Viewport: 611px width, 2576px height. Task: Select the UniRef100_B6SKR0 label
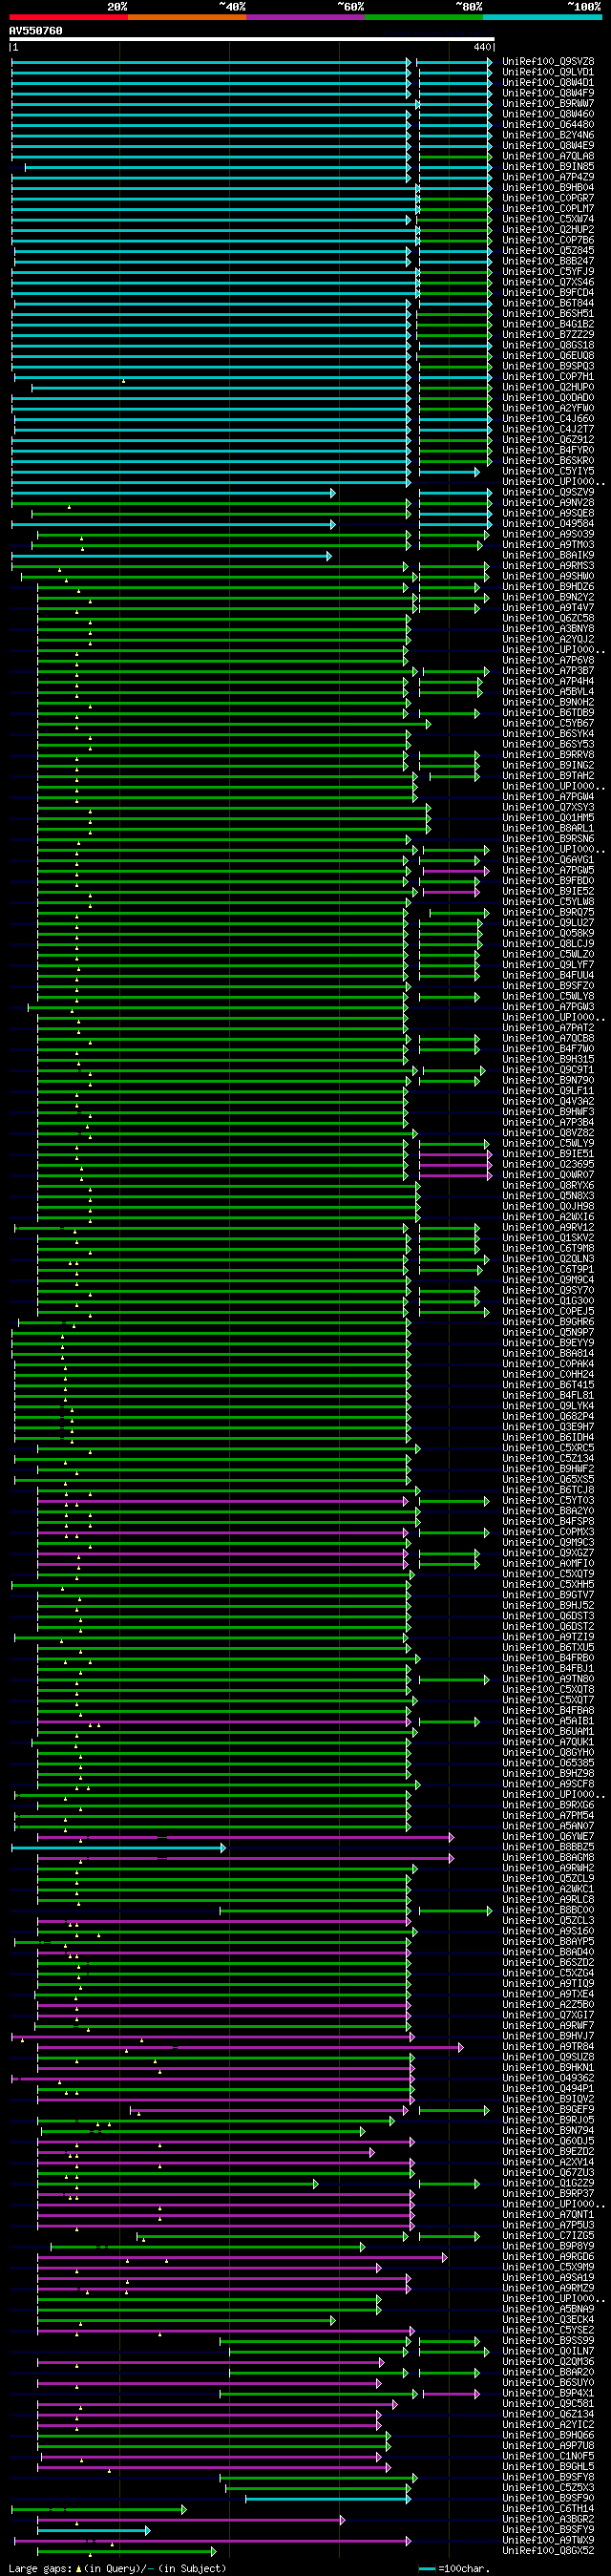[548, 461]
